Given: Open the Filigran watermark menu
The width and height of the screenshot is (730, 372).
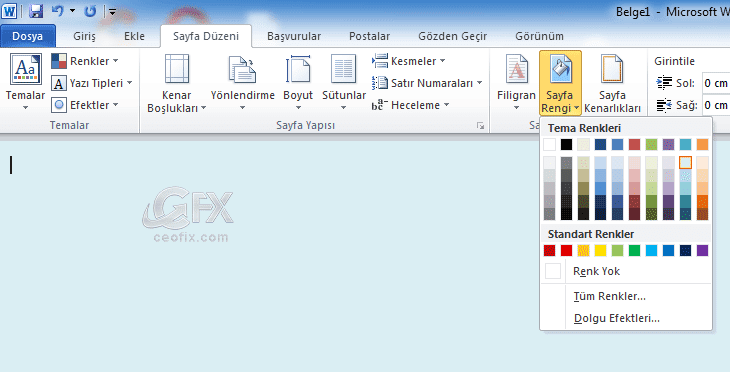Looking at the screenshot, I should point(516,83).
